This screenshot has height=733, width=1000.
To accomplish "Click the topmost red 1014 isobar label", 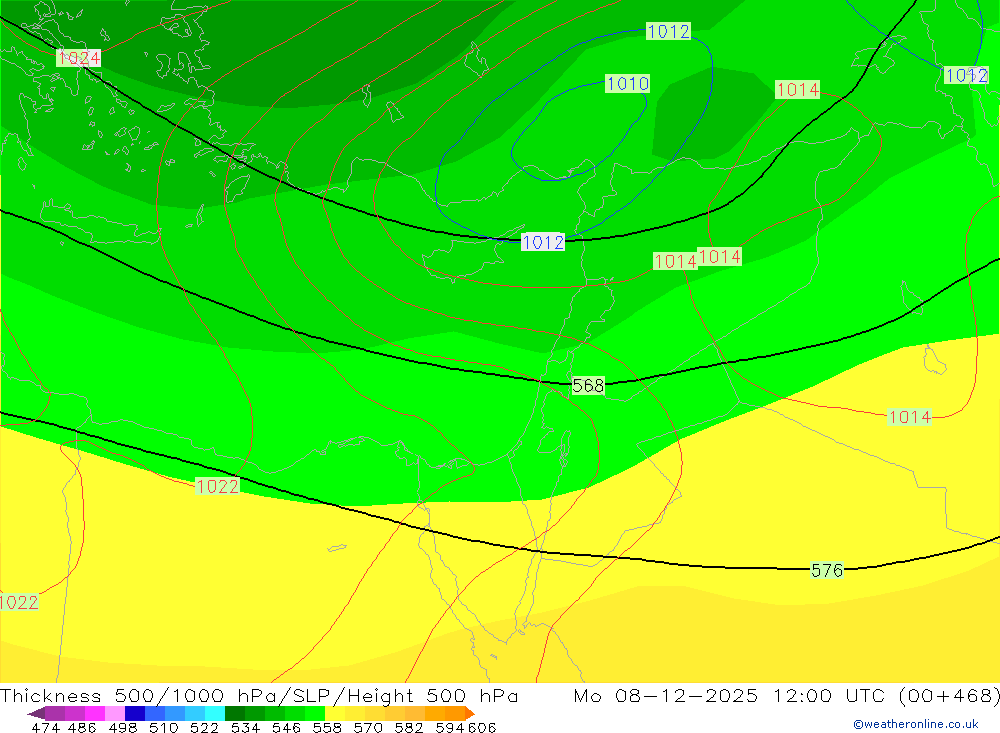I will coord(797,89).
